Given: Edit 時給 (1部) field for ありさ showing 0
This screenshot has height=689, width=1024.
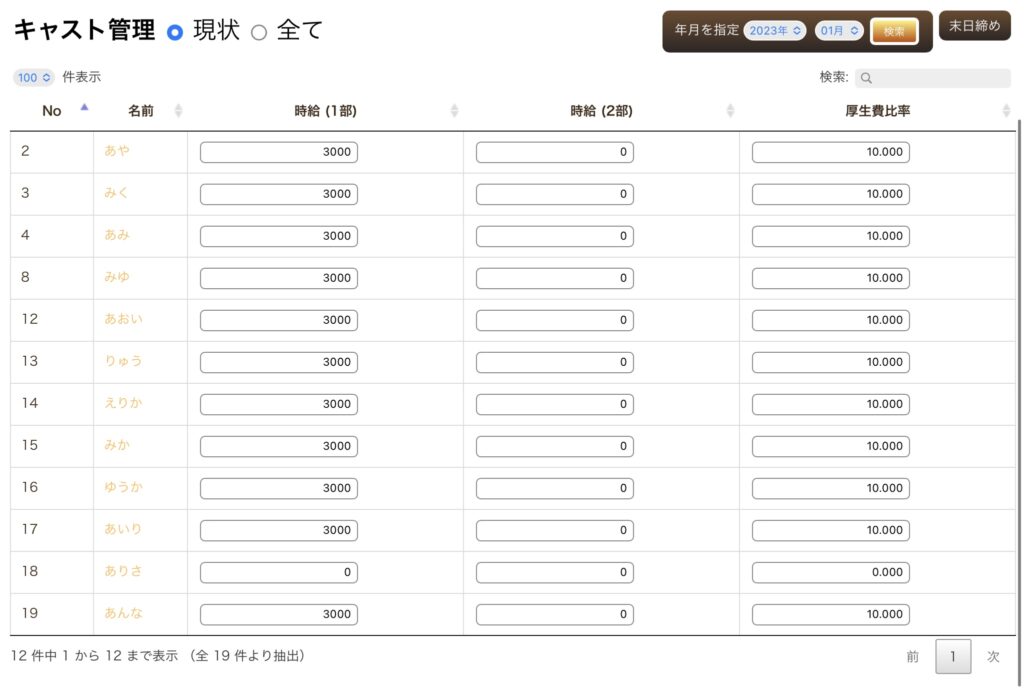Looking at the screenshot, I should (x=279, y=572).
